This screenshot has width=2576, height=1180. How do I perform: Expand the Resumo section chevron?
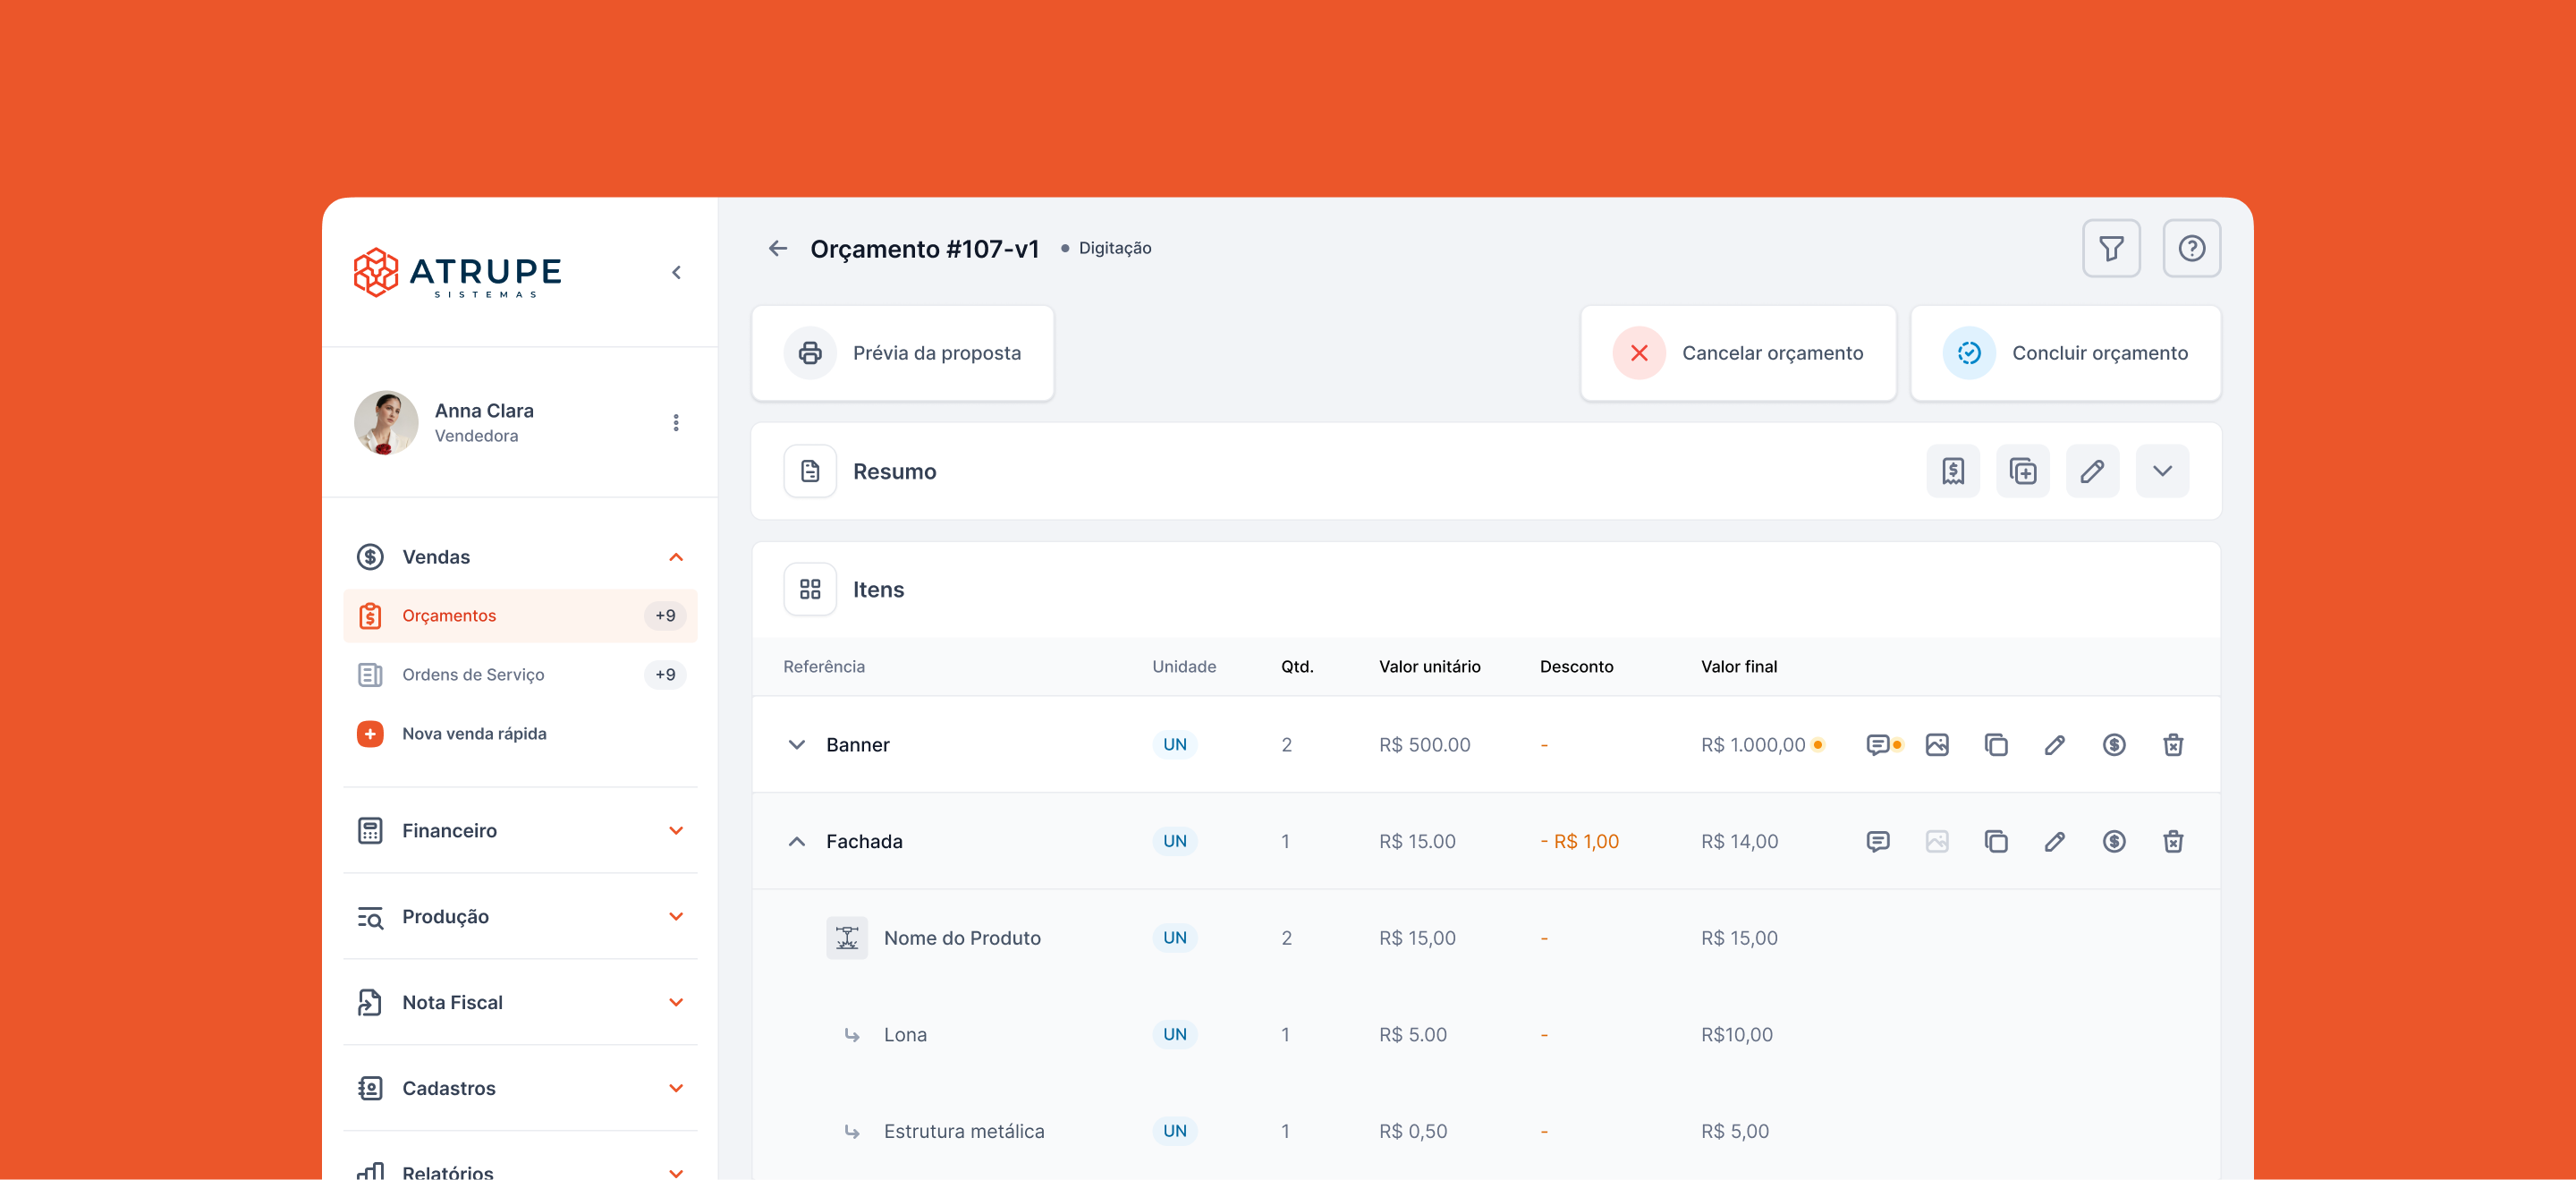[2162, 471]
